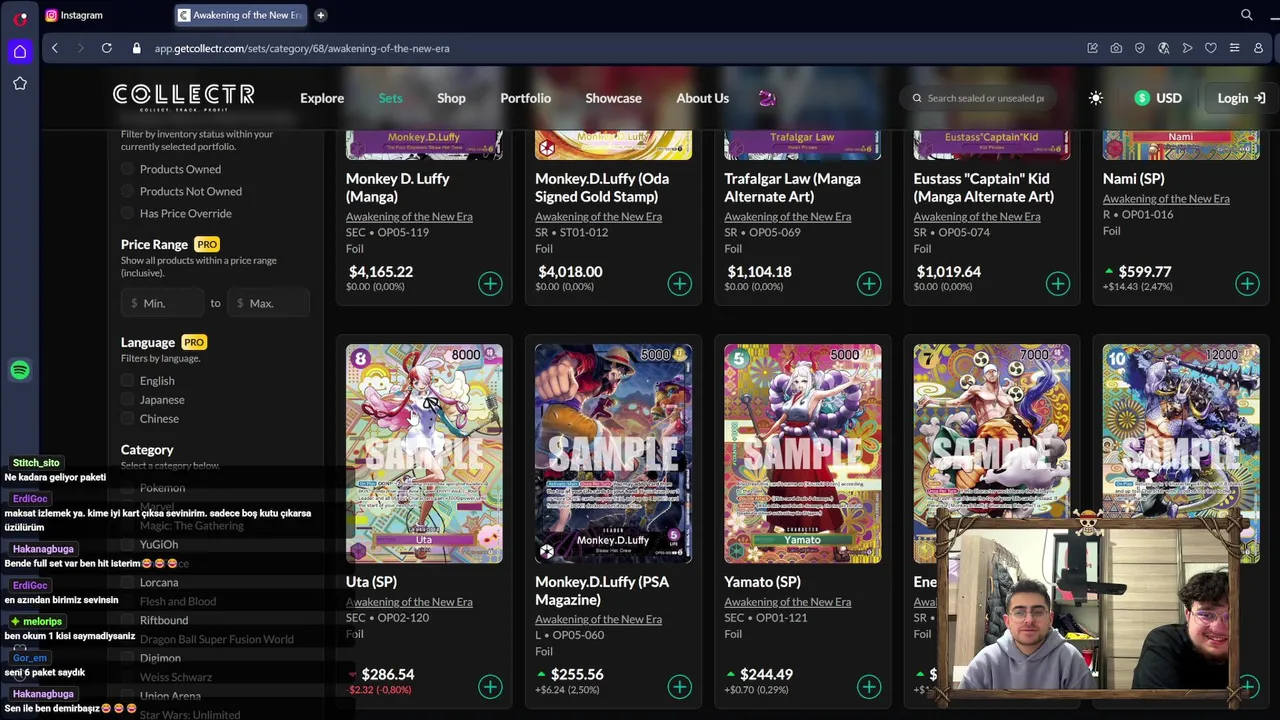This screenshot has height=720, width=1280.
Task: Select the Products Owned radio option
Action: [x=127, y=169]
